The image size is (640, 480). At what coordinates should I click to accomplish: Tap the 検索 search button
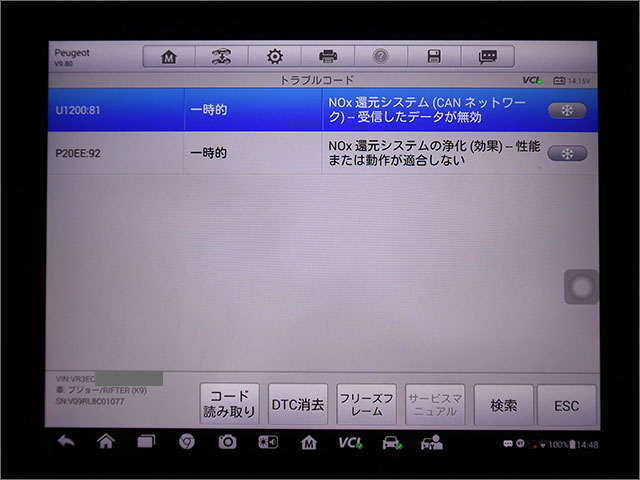coord(504,405)
